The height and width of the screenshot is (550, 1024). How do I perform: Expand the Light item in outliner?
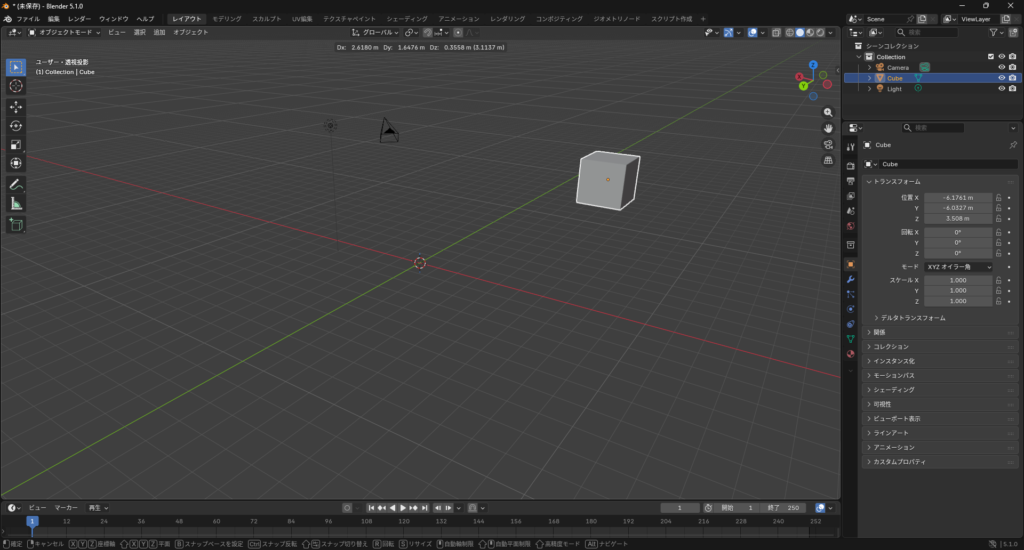click(869, 89)
